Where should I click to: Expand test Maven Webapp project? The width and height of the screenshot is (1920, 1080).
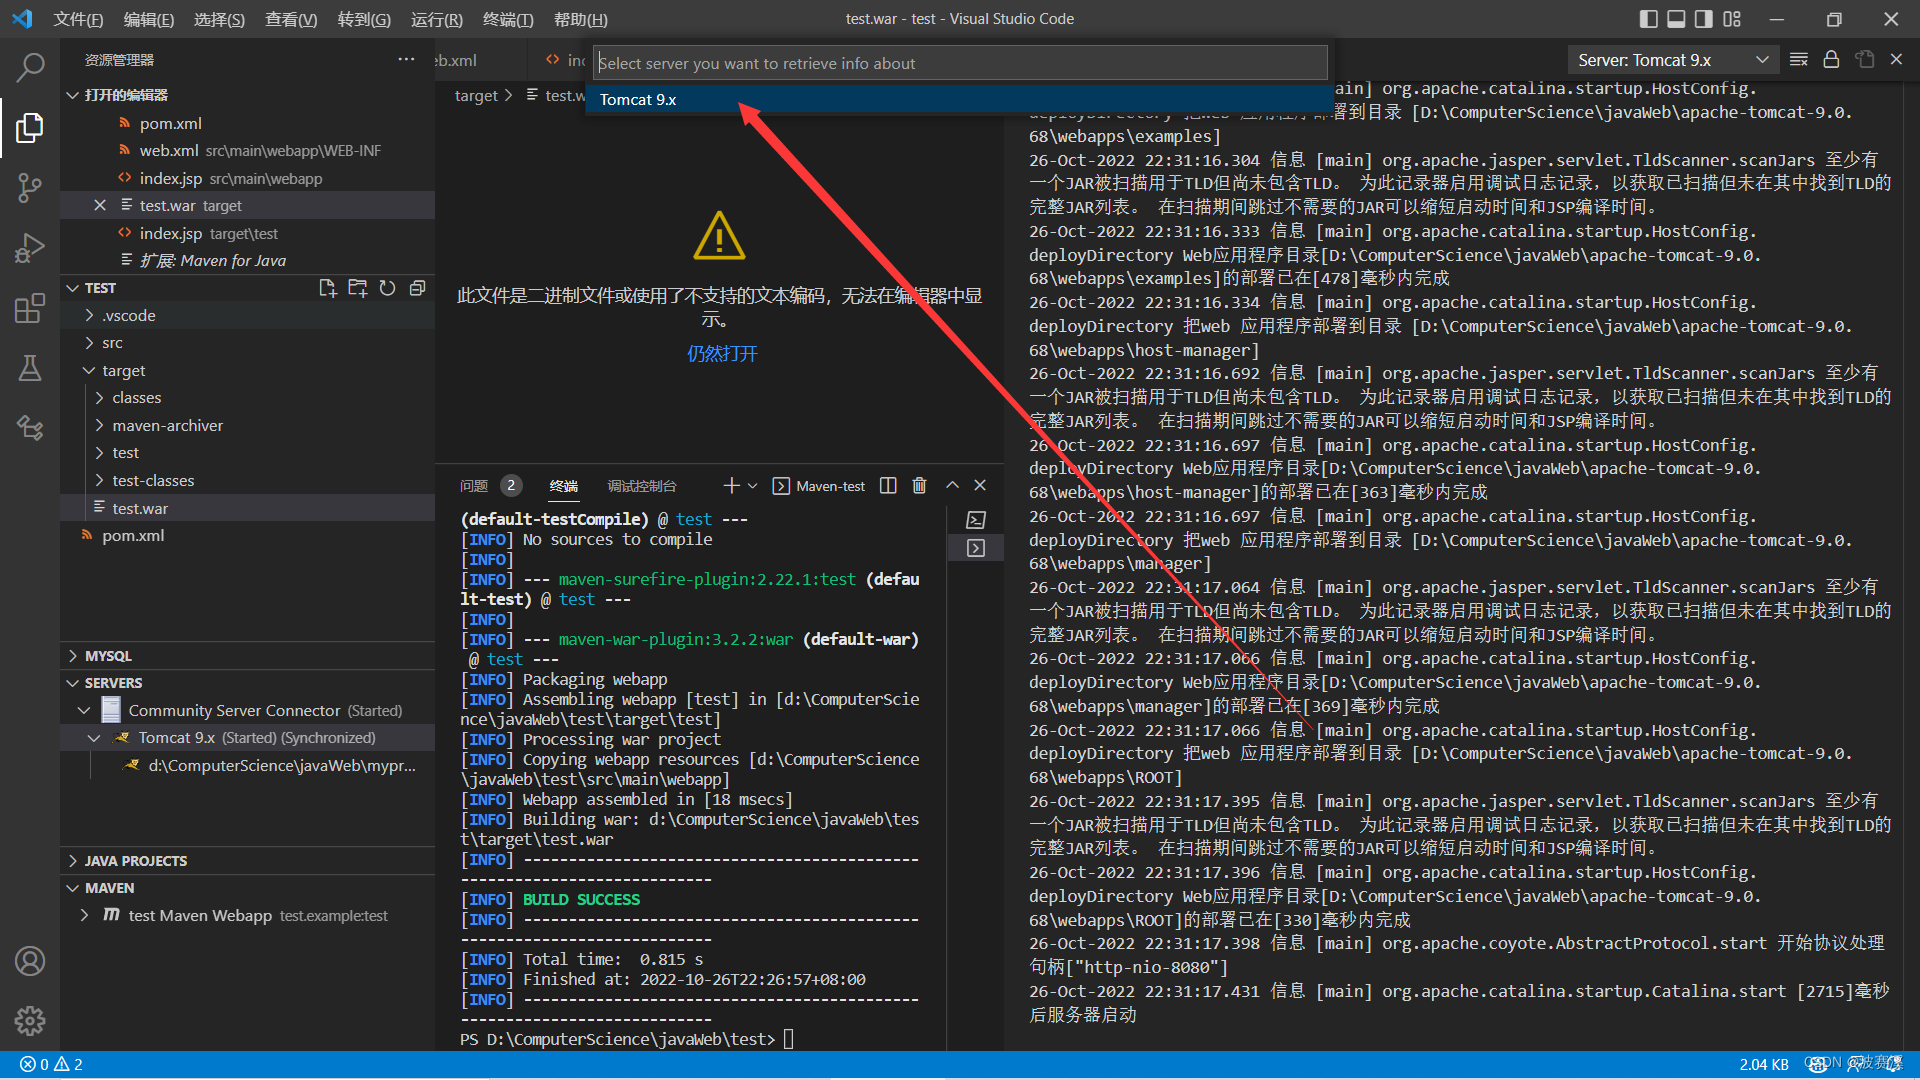coord(84,916)
